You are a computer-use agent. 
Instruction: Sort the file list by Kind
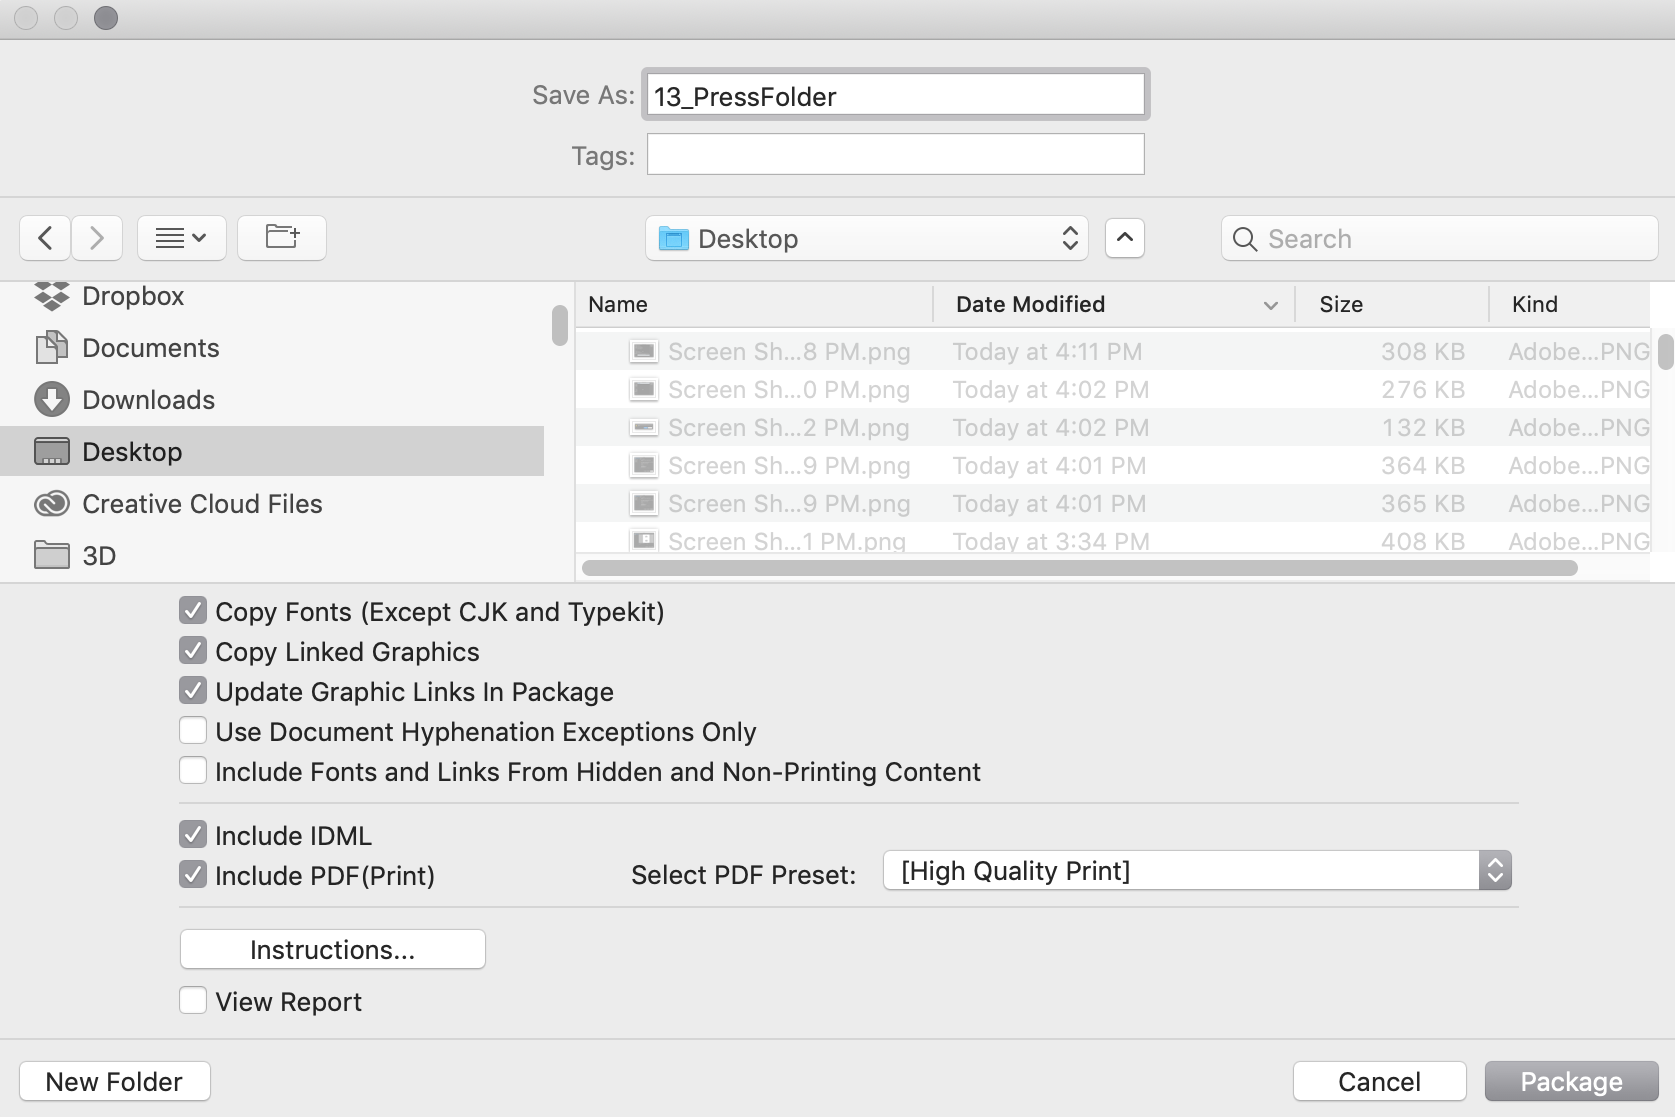click(x=1569, y=304)
